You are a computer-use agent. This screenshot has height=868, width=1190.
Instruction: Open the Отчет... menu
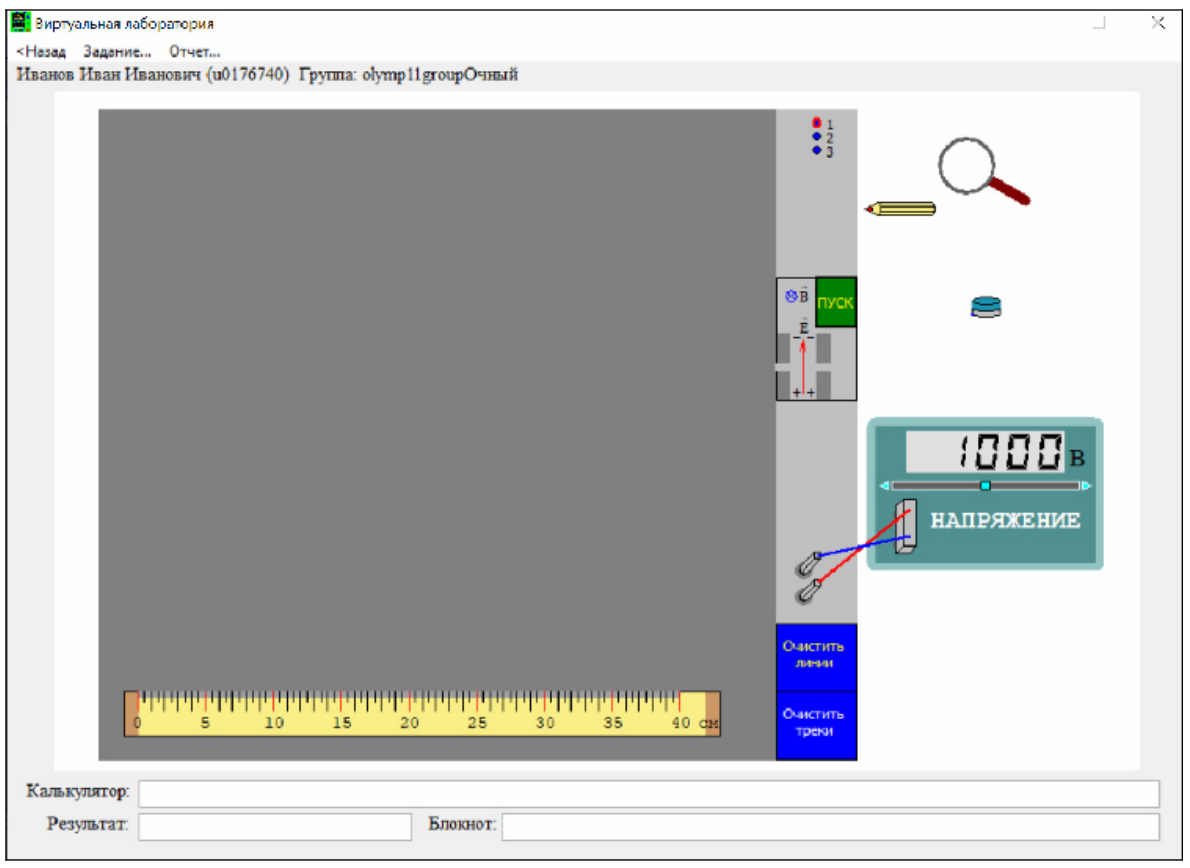click(x=194, y=52)
